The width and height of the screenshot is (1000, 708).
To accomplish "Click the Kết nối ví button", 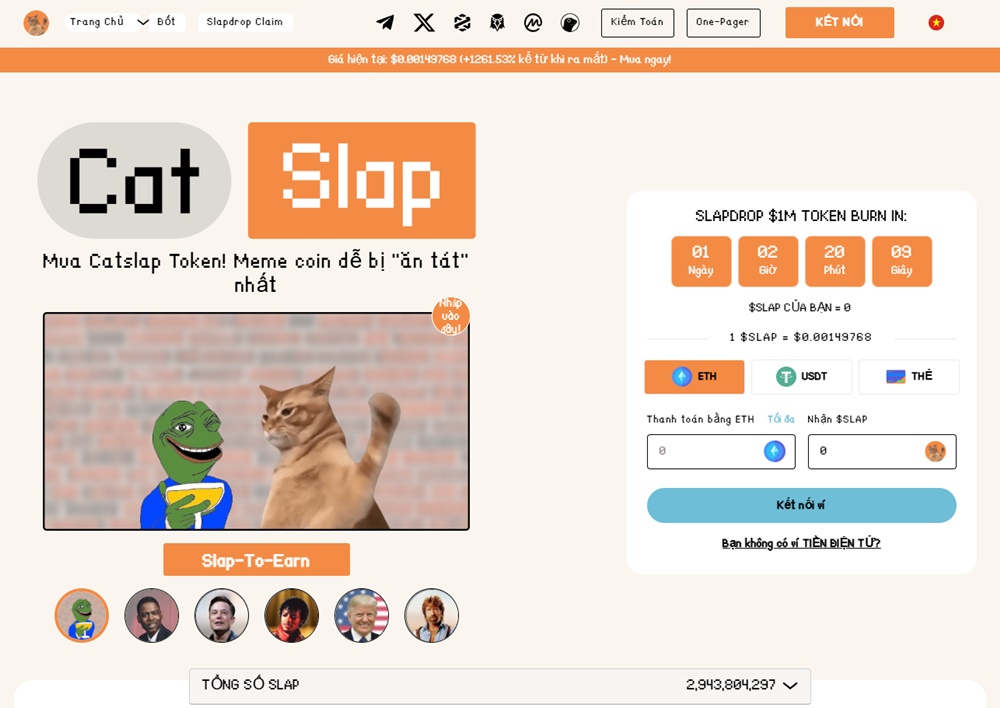I will pos(802,505).
